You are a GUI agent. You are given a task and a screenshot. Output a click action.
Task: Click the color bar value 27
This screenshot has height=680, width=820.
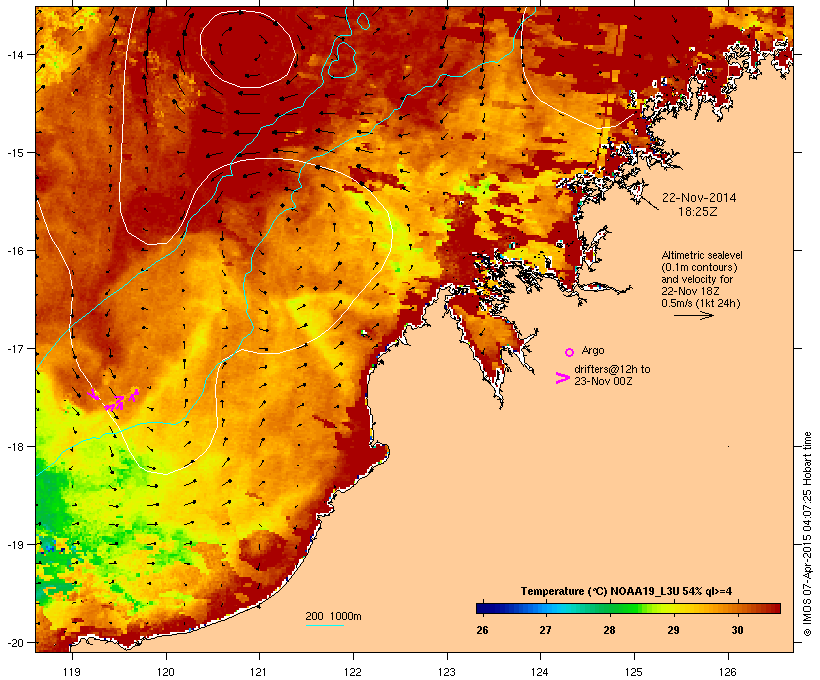tap(545, 630)
